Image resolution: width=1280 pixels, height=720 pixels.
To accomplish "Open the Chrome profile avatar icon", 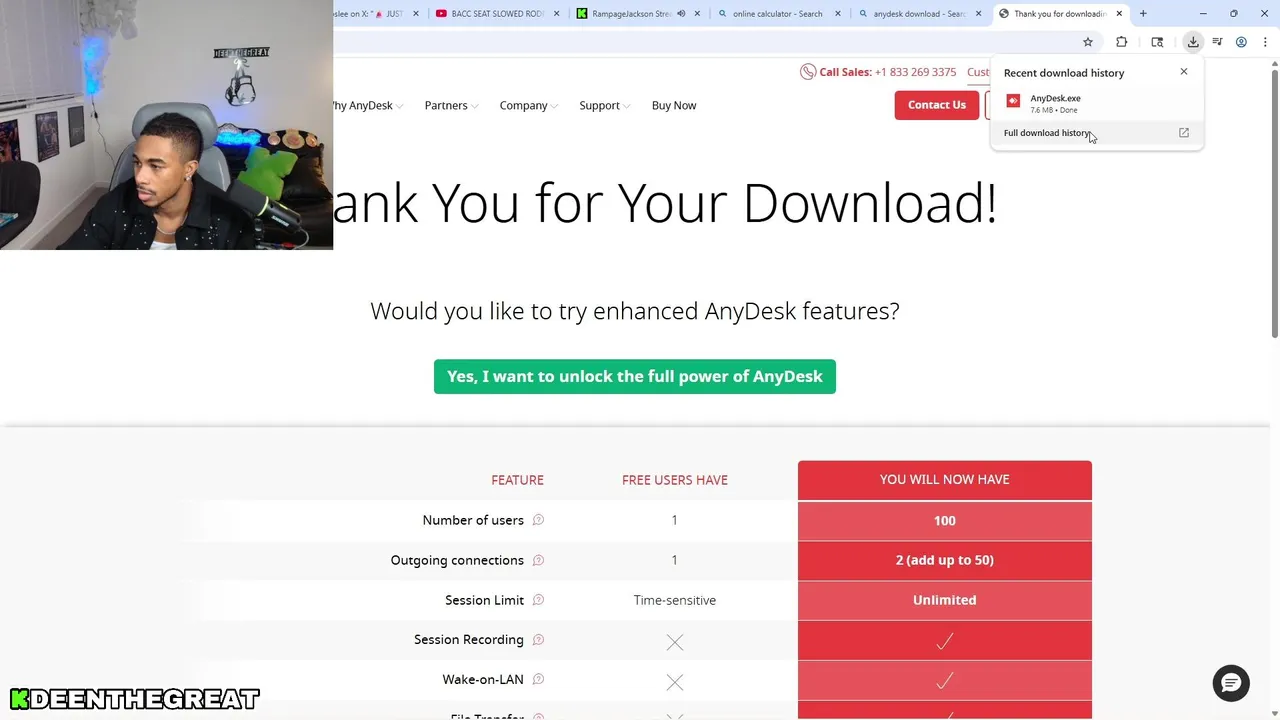I will pos(1241,42).
